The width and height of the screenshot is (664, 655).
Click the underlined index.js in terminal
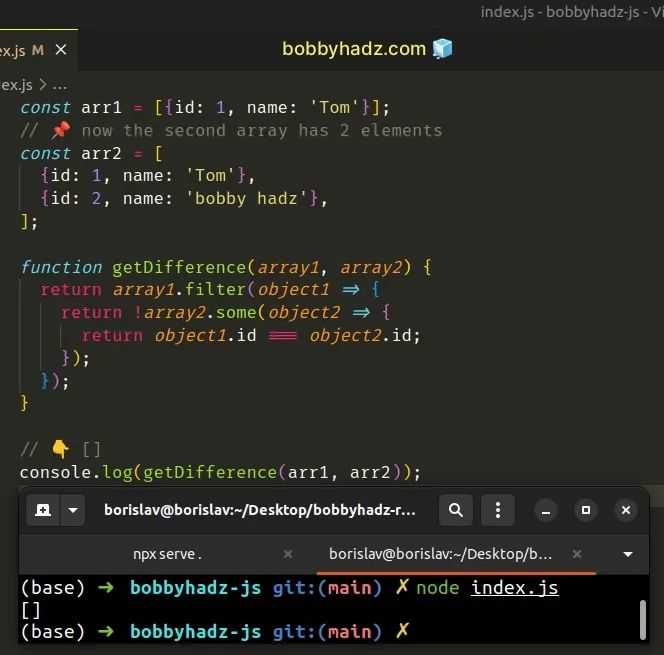click(x=515, y=588)
